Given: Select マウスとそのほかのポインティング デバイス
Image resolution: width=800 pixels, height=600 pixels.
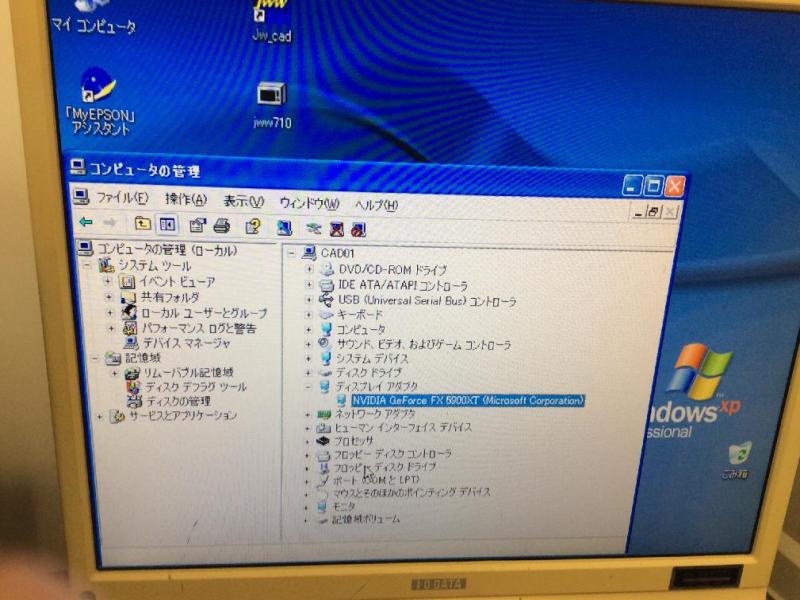Looking at the screenshot, I should [x=411, y=492].
